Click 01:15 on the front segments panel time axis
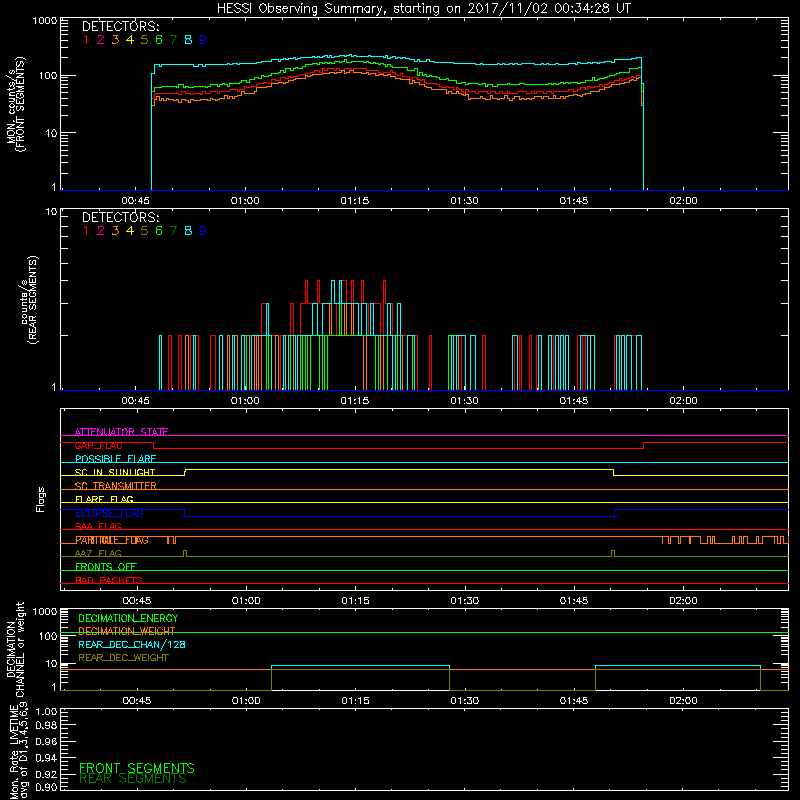 tap(355, 201)
